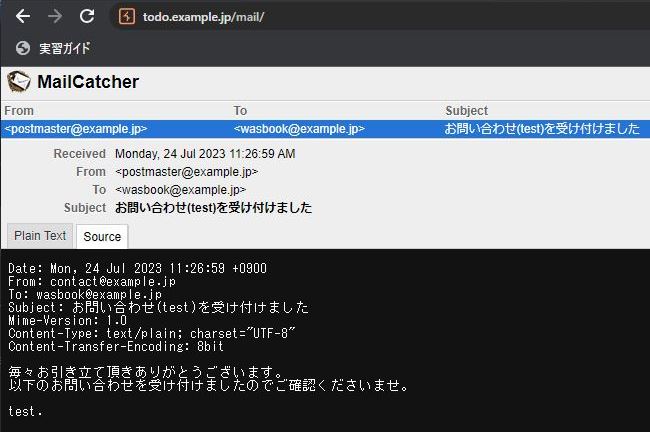Click the From column header
Screen dimensions: 650x432
point(19,111)
